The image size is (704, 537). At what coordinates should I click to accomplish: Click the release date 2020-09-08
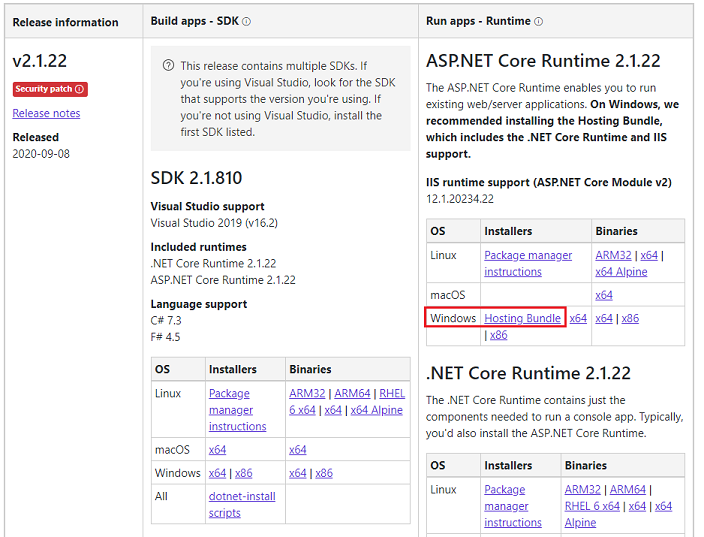[x=41, y=154]
